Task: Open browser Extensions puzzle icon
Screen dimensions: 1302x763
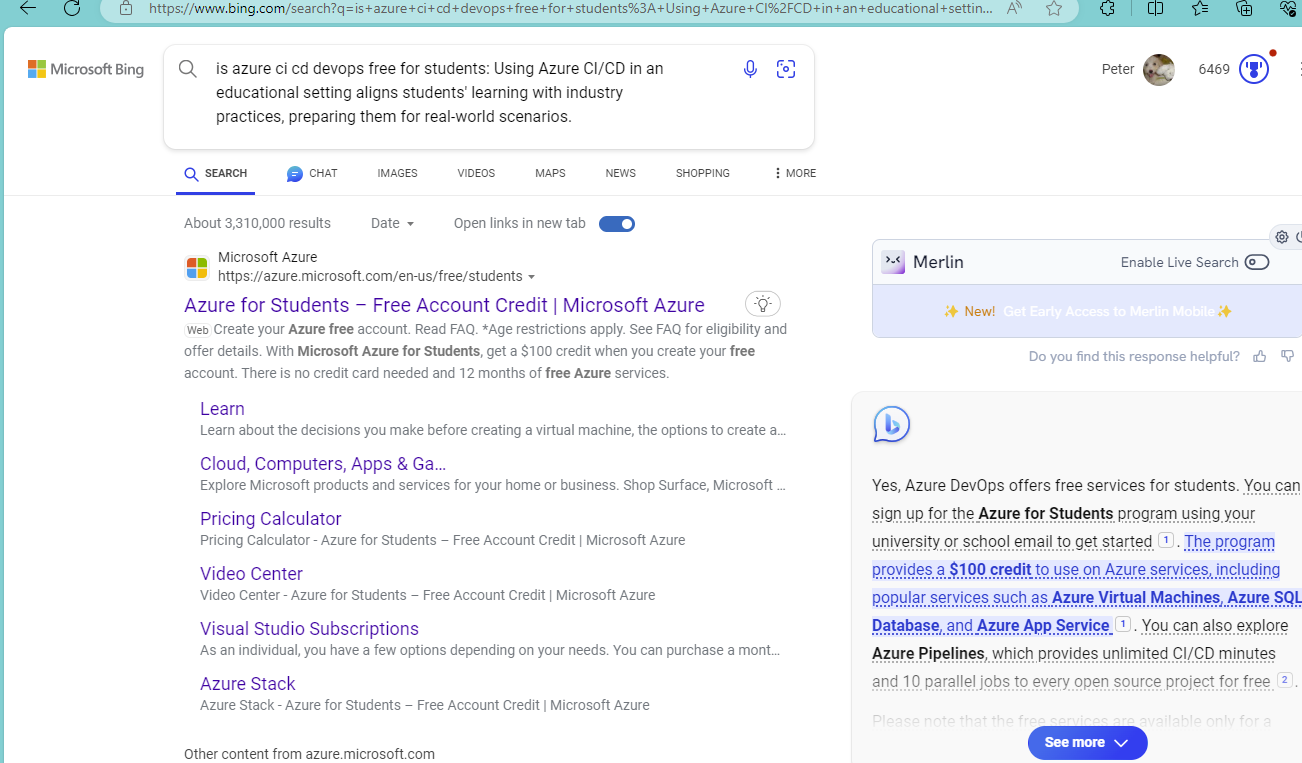Action: (1107, 8)
